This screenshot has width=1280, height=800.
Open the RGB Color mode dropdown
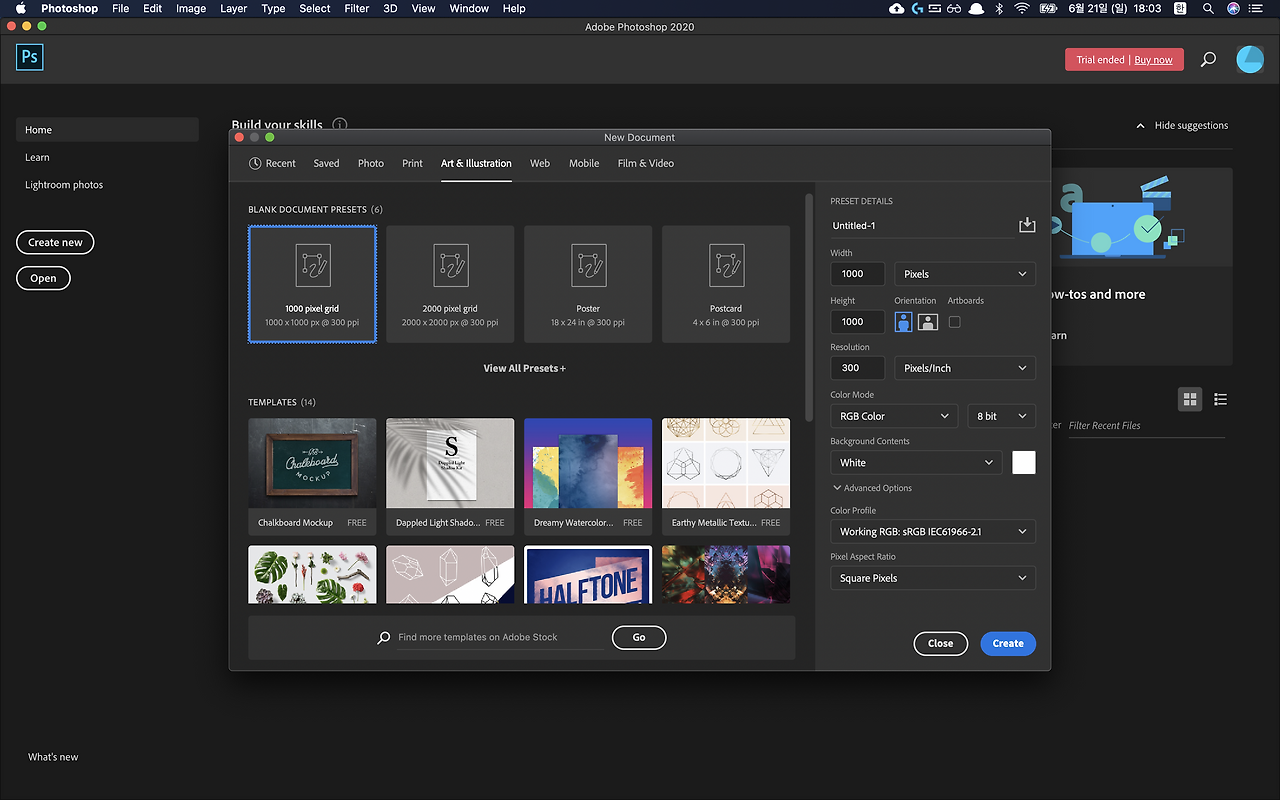(895, 416)
